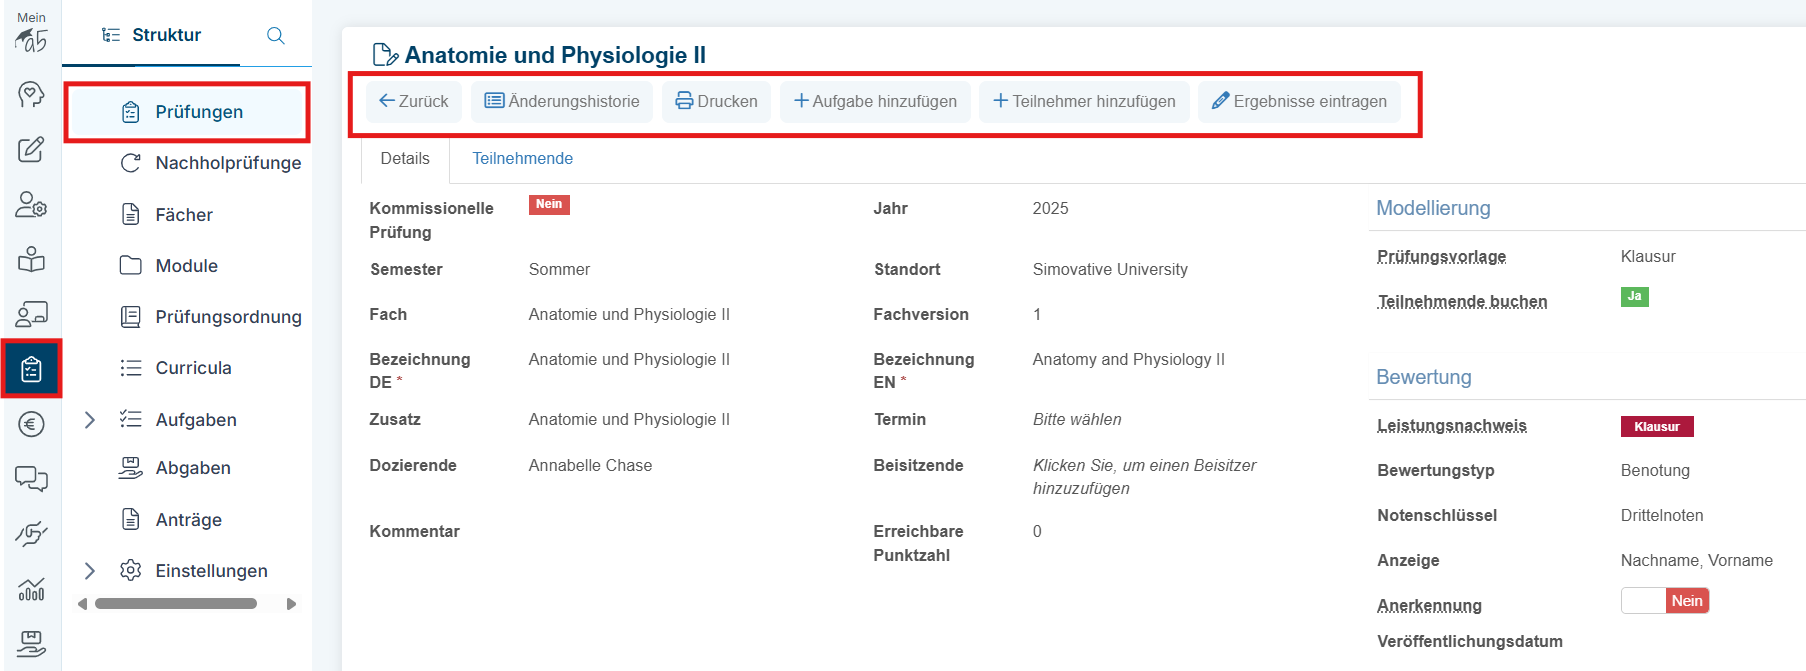Screen dimensions: 1806x671
Task: Switch to the Teilnehmende tab
Action: (x=522, y=159)
